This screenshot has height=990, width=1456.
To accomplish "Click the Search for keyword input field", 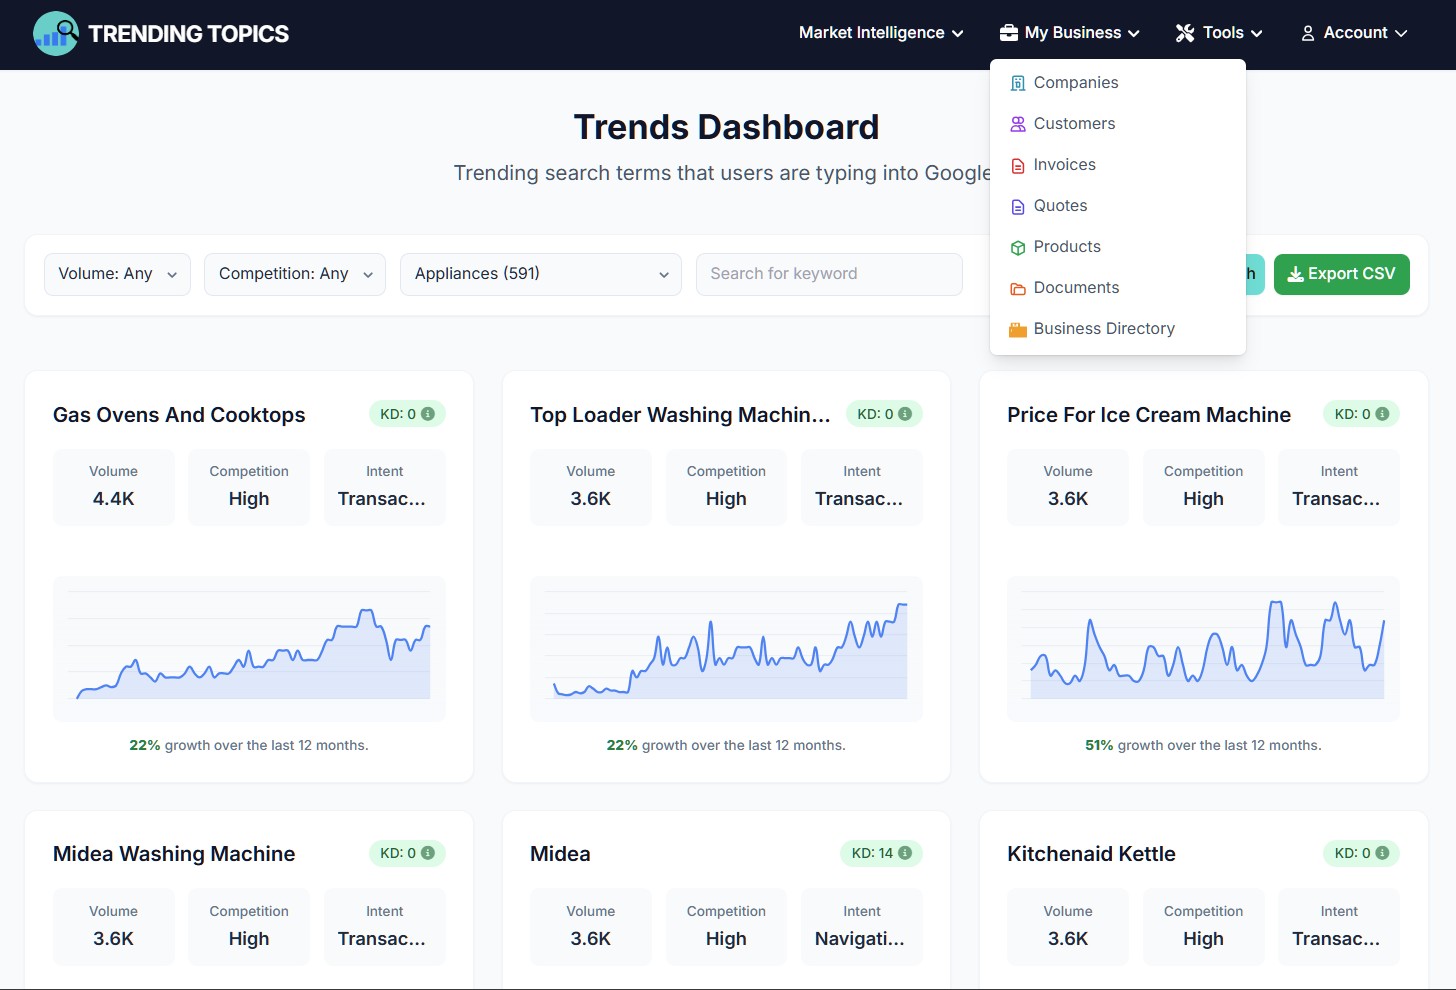I will click(x=828, y=273).
